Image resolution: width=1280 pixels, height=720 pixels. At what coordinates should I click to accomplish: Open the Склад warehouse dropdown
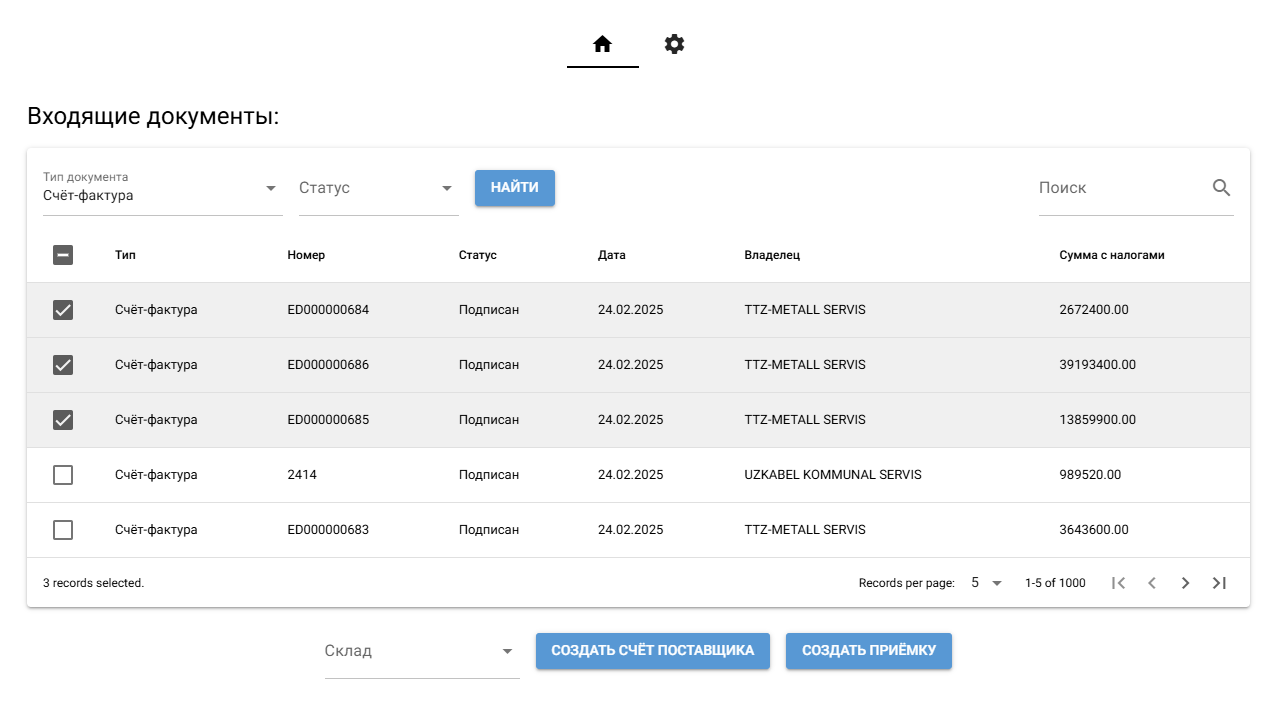tap(421, 651)
